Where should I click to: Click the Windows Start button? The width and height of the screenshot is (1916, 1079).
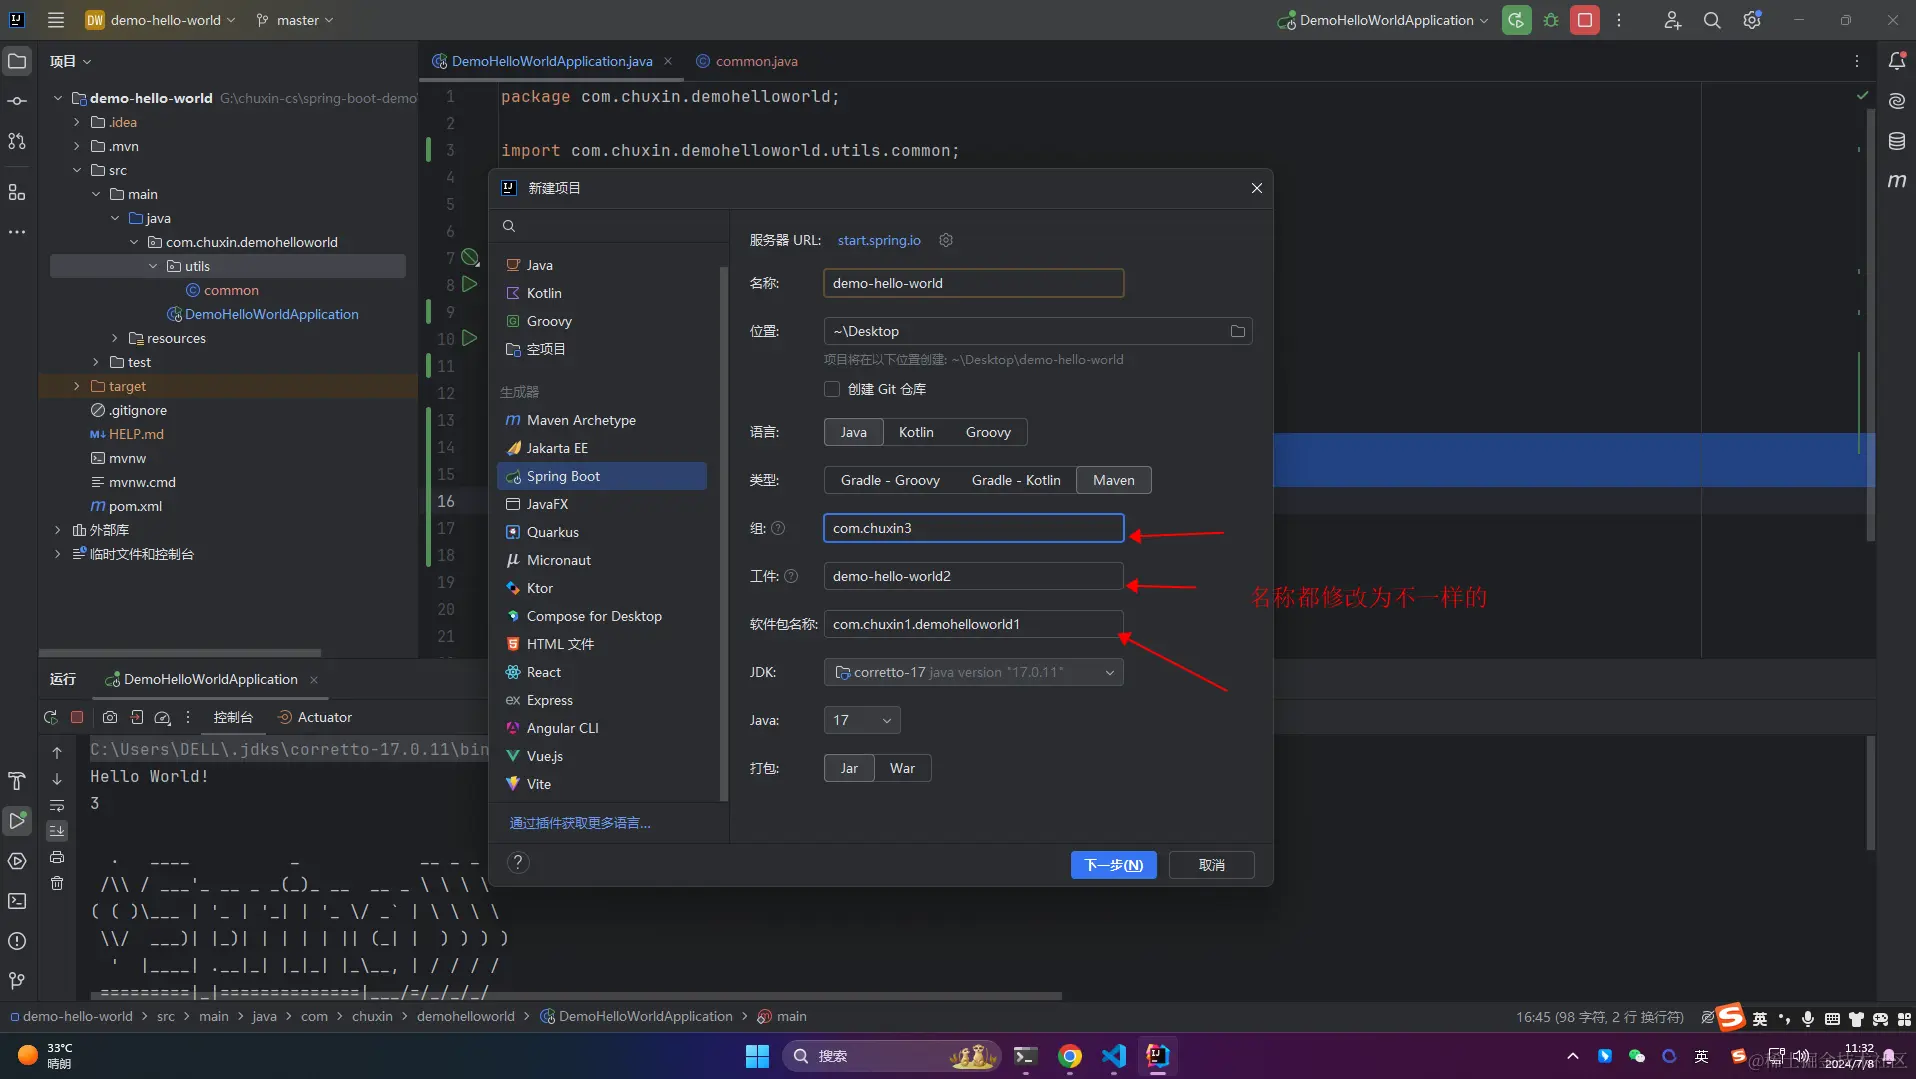click(757, 1056)
